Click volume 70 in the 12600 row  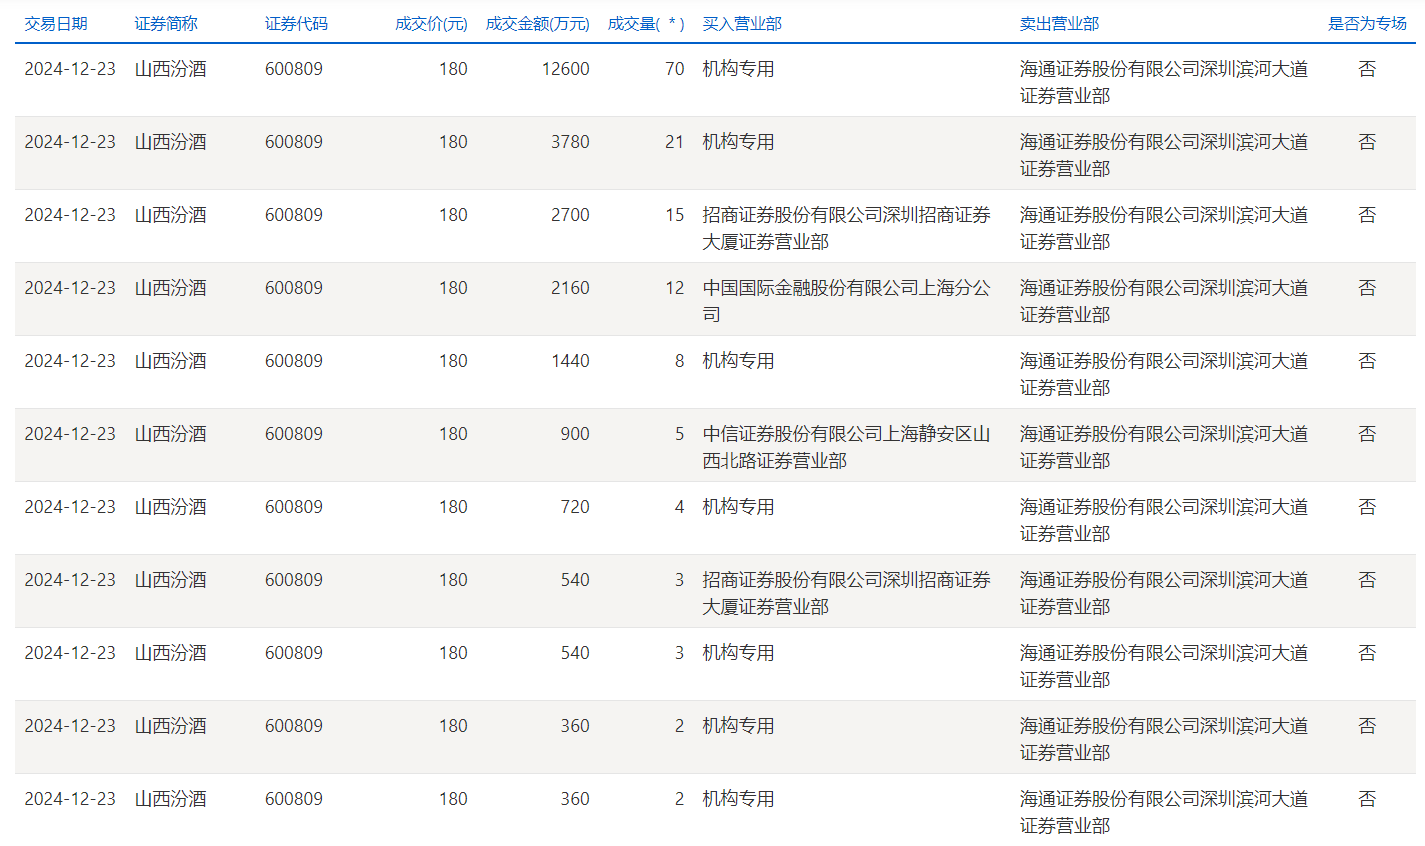[675, 69]
